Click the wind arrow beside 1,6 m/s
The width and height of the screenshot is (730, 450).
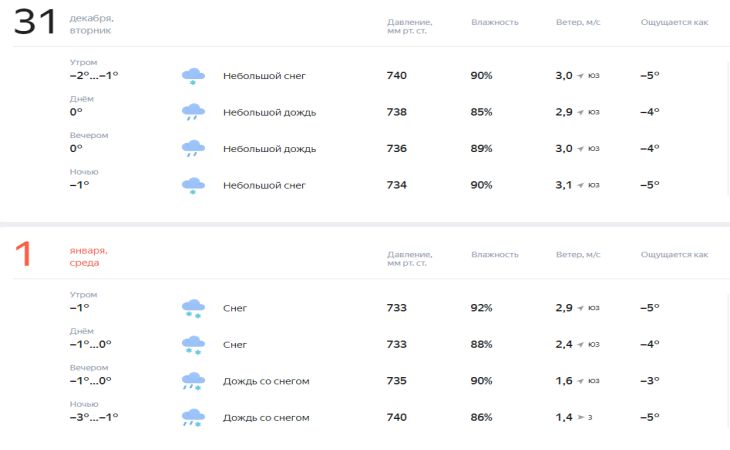(581, 381)
